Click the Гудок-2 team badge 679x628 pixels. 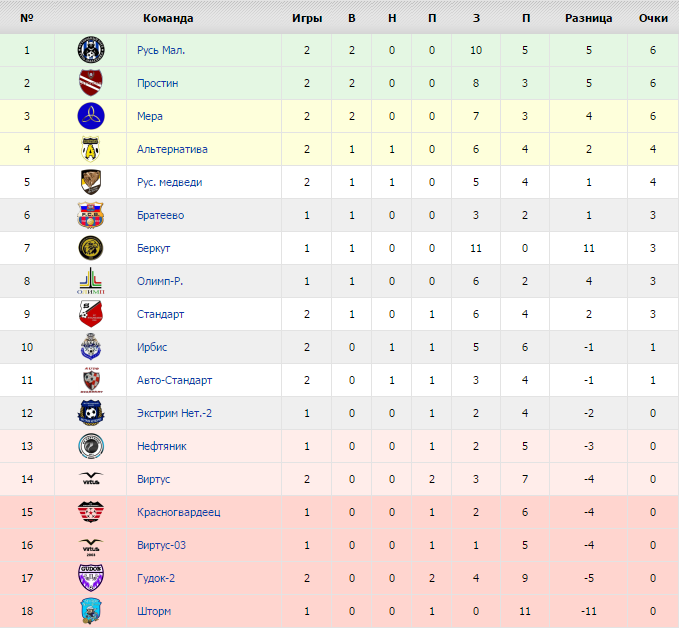91,578
